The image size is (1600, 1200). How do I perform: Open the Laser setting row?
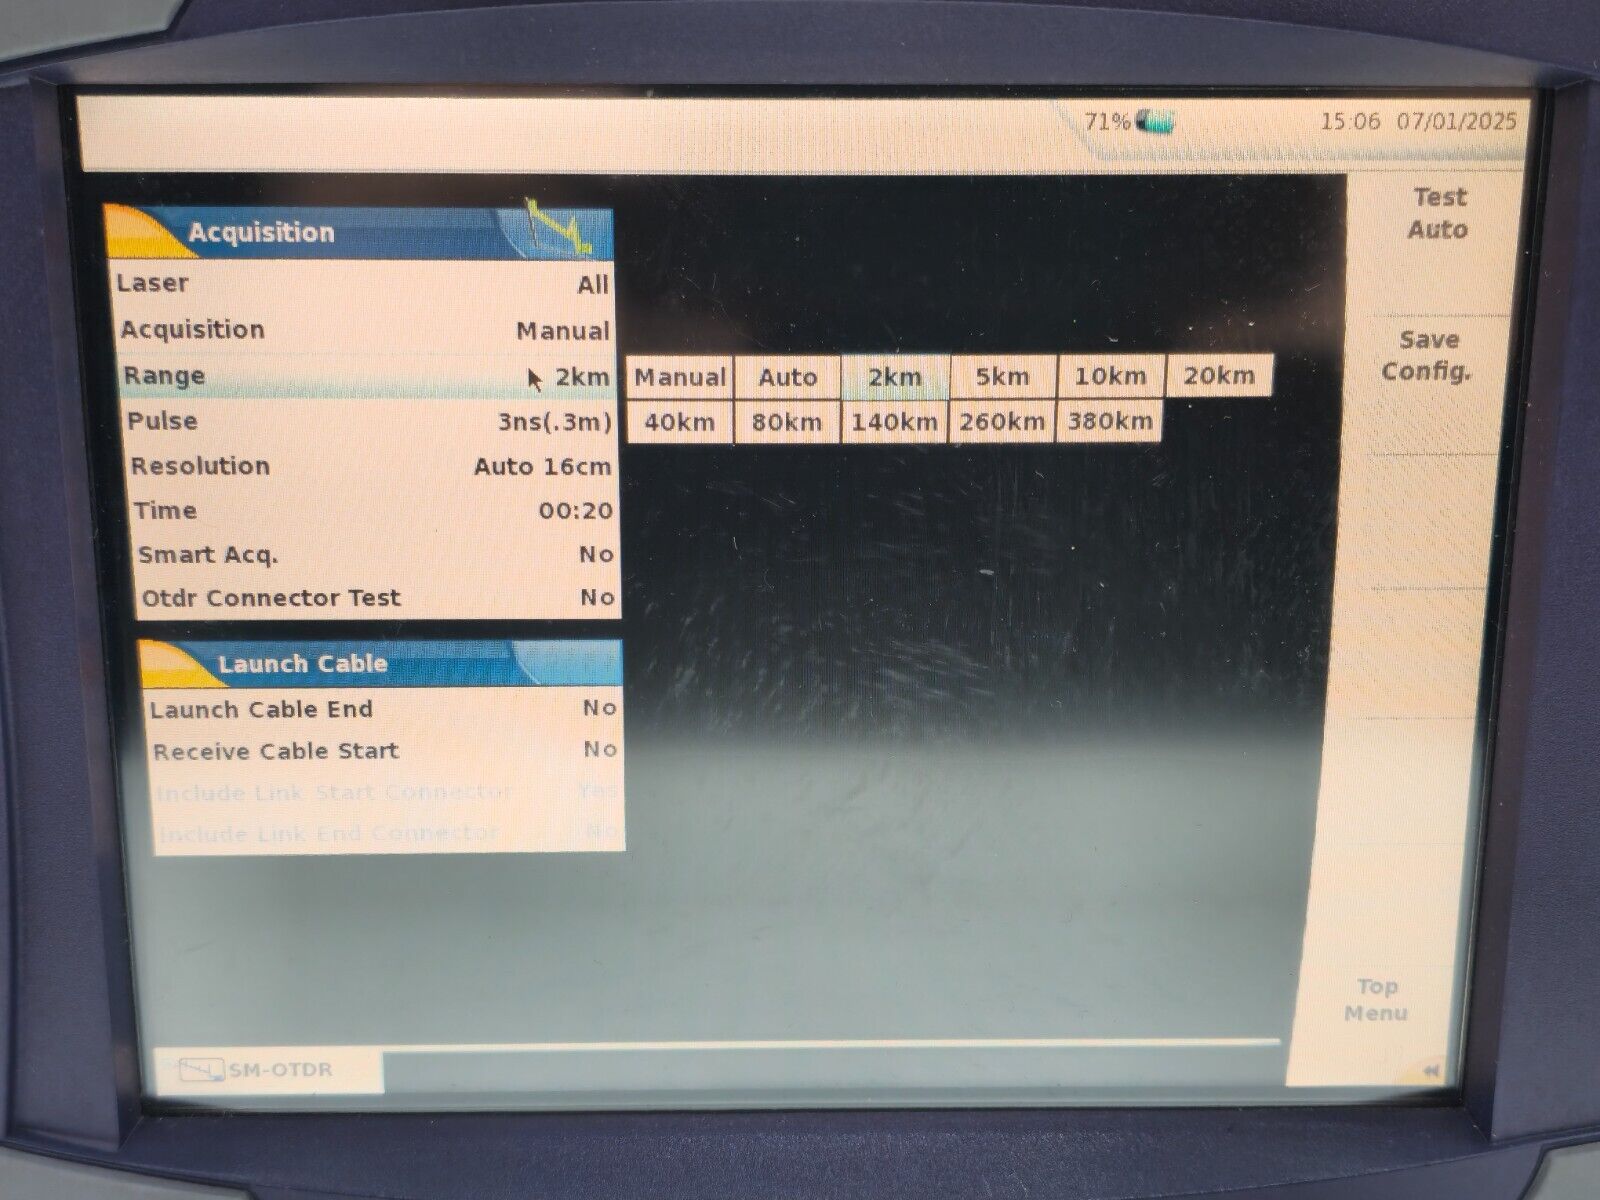click(x=362, y=284)
